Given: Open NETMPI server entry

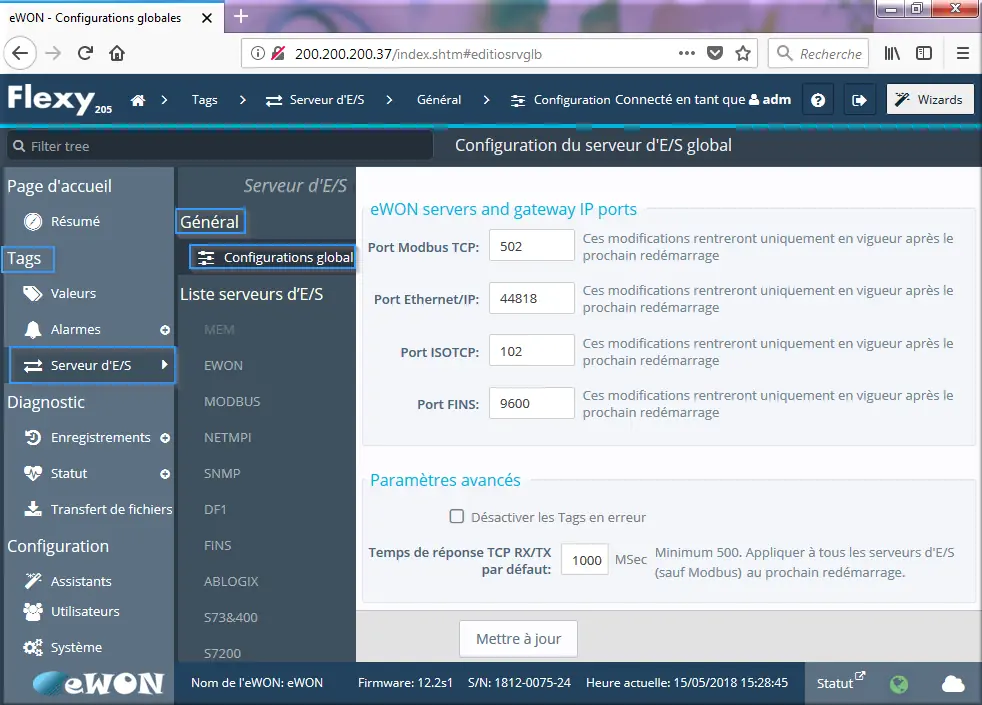Looking at the screenshot, I should click(x=227, y=438).
